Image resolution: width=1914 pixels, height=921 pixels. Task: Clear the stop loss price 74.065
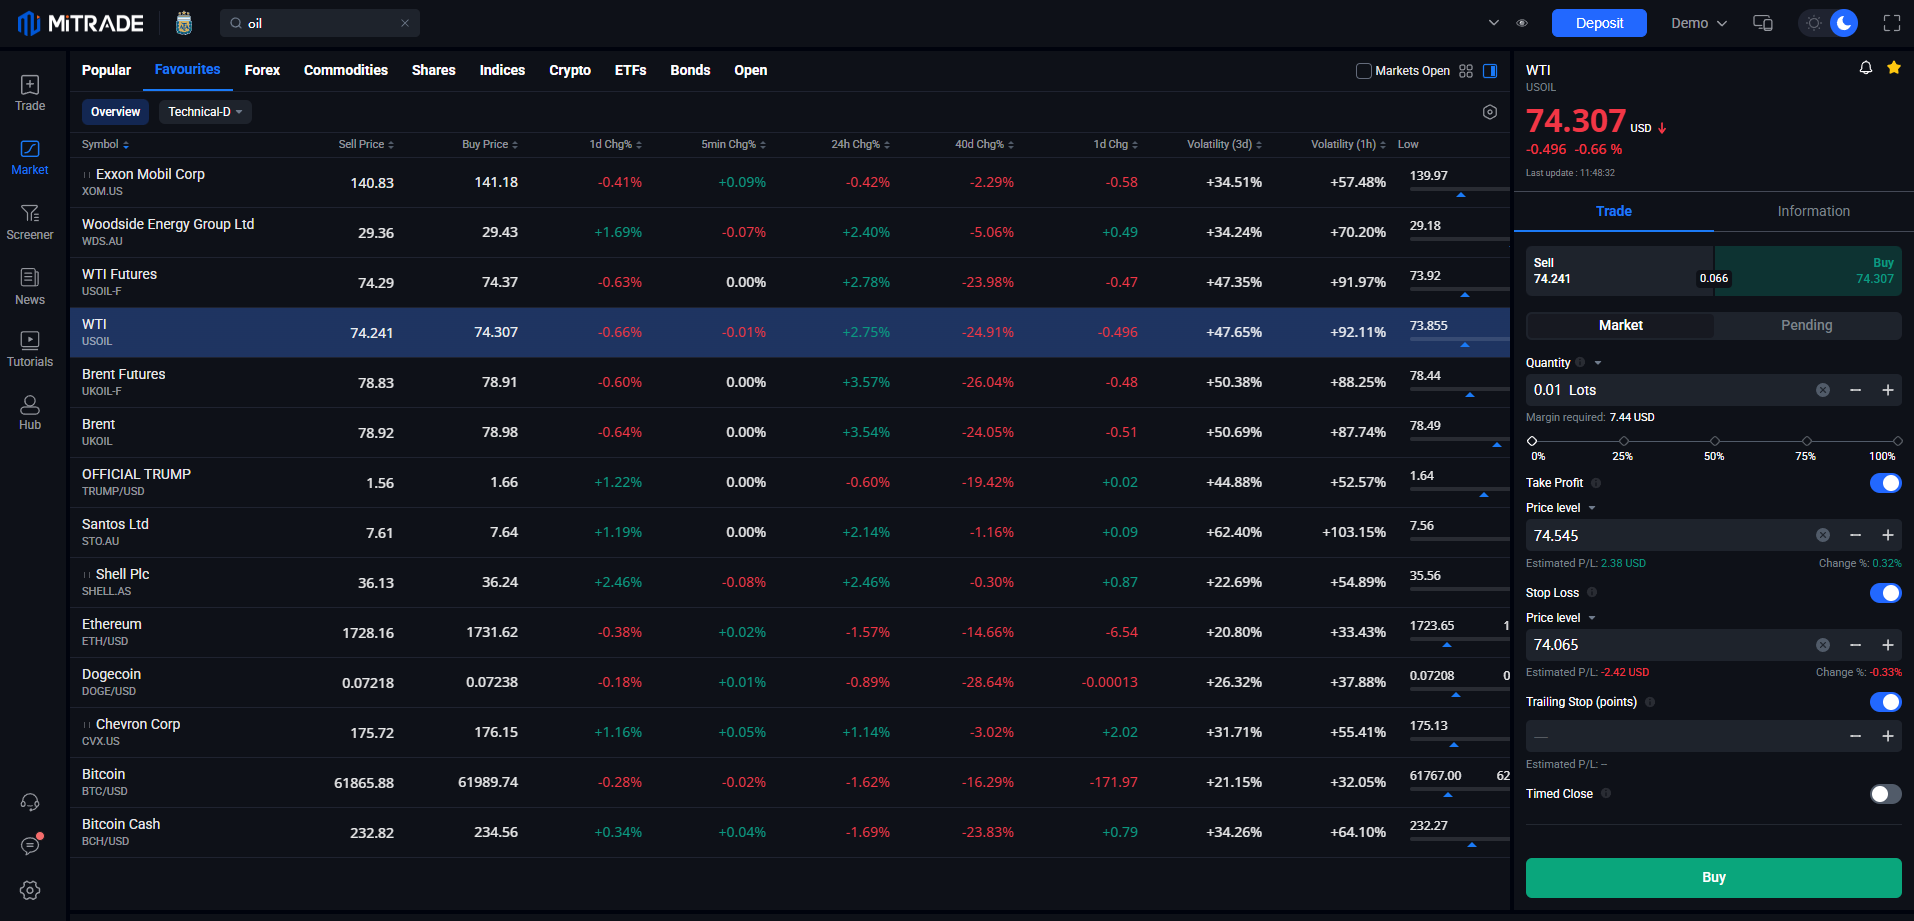[1823, 645]
